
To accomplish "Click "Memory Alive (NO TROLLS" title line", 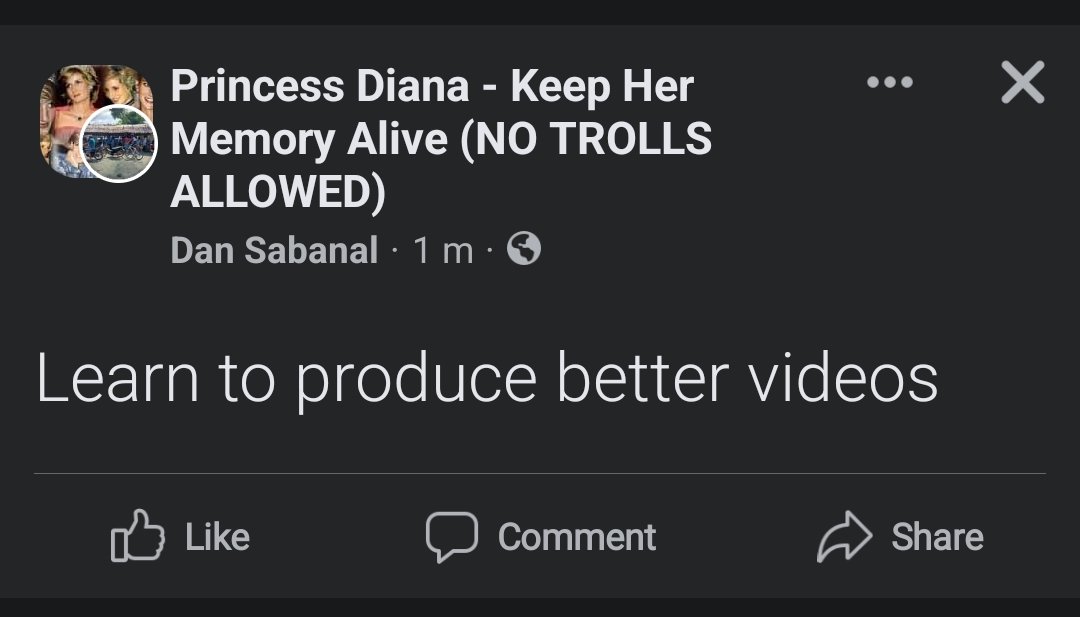I will click(x=440, y=139).
